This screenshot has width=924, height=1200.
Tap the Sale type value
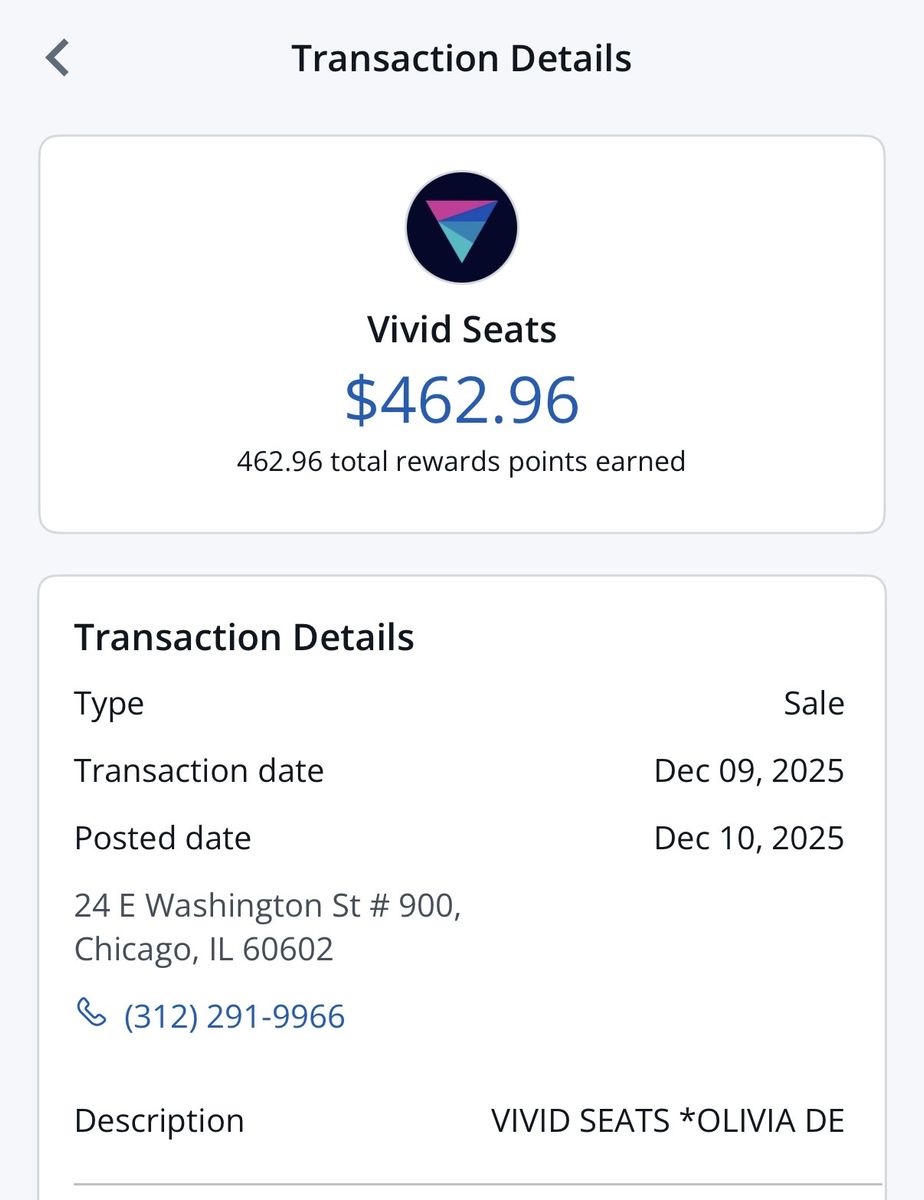coord(814,703)
